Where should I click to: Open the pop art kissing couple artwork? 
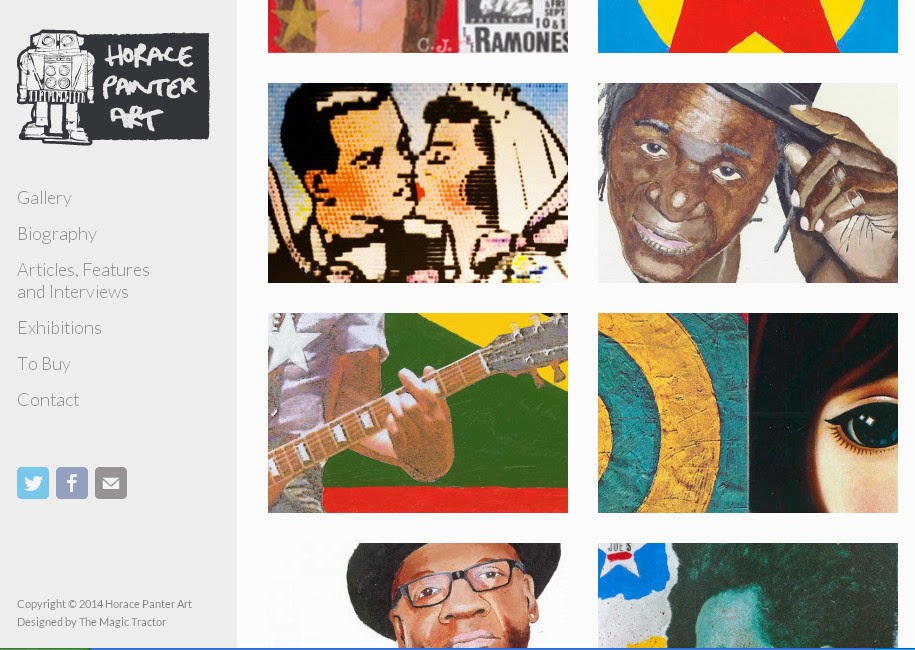tap(418, 183)
